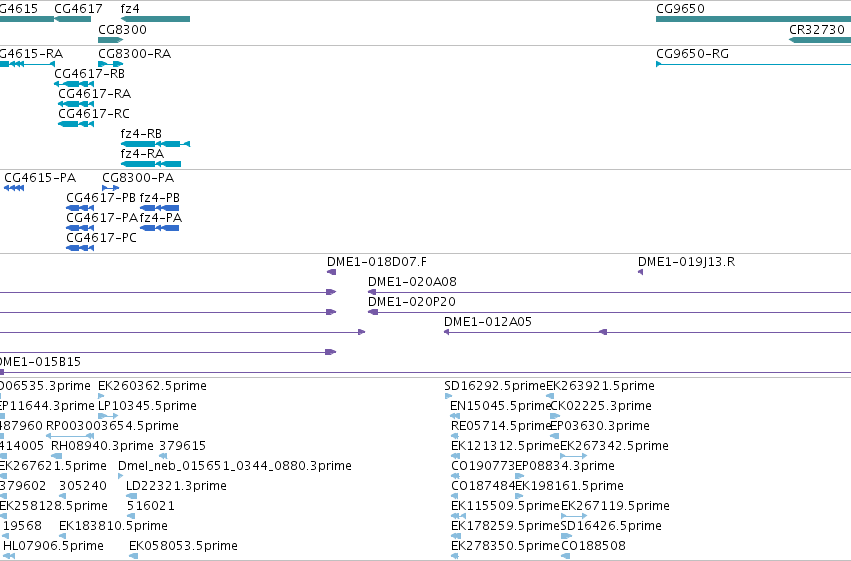Click protein CG8300-PA label
The width and height of the screenshot is (851, 561).
coord(138,178)
